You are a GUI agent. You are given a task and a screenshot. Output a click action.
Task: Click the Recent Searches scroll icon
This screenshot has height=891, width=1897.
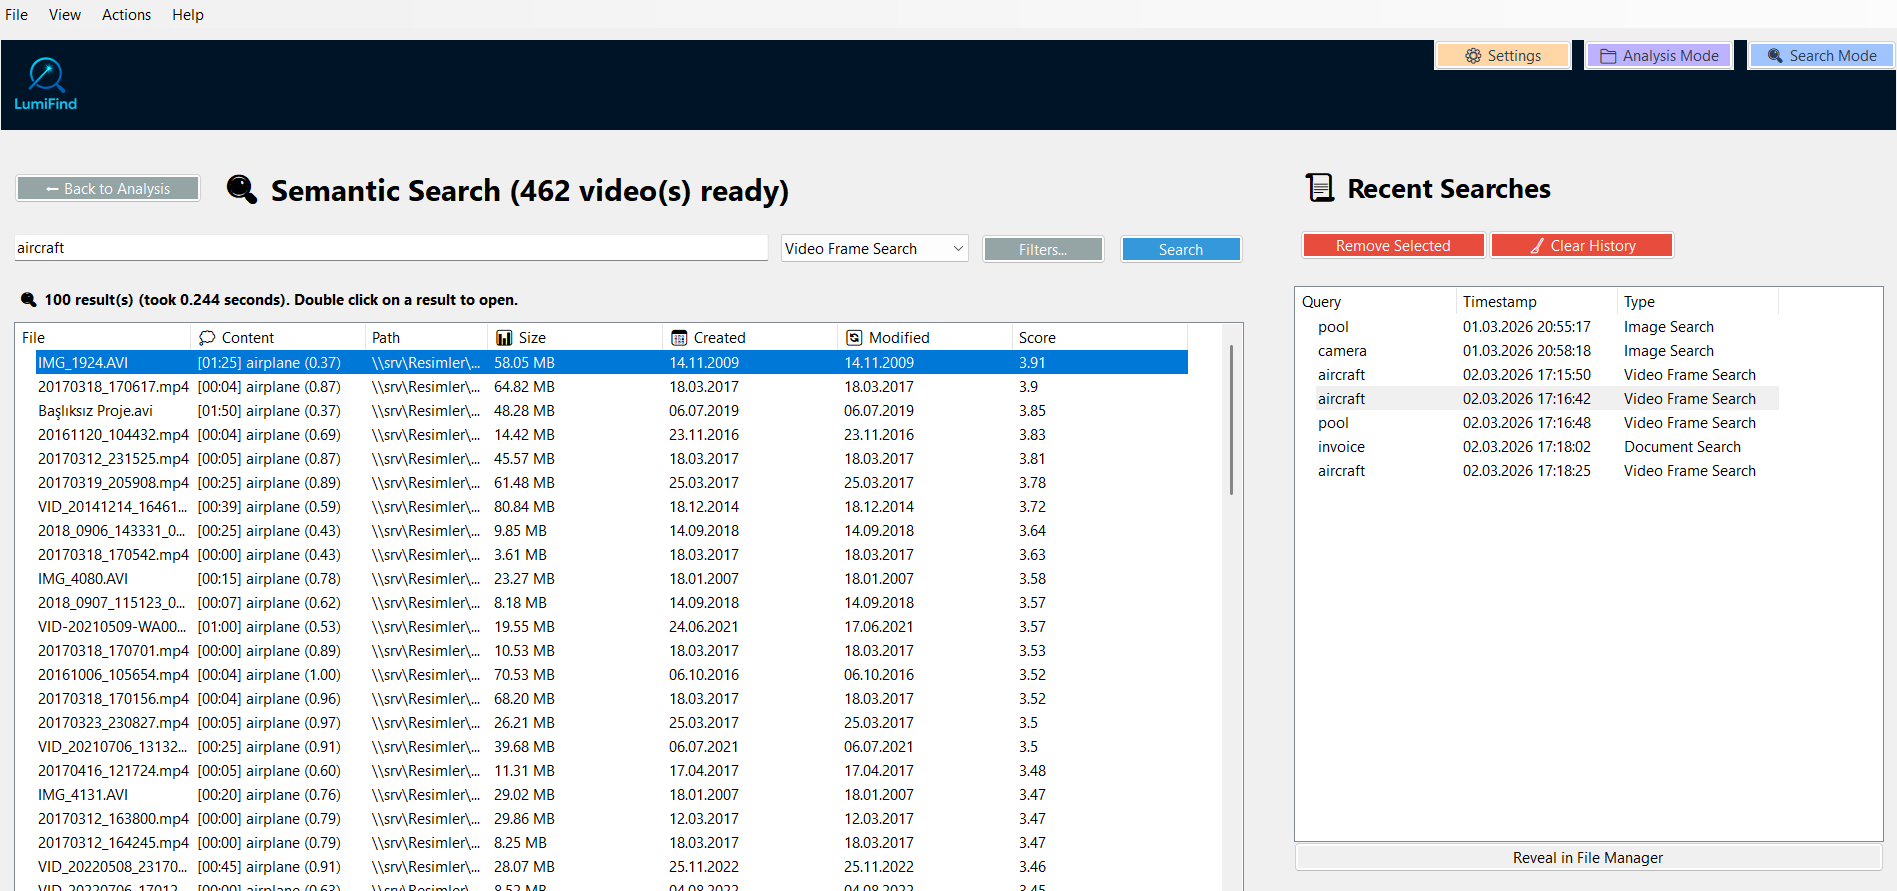pyautogui.click(x=1320, y=187)
